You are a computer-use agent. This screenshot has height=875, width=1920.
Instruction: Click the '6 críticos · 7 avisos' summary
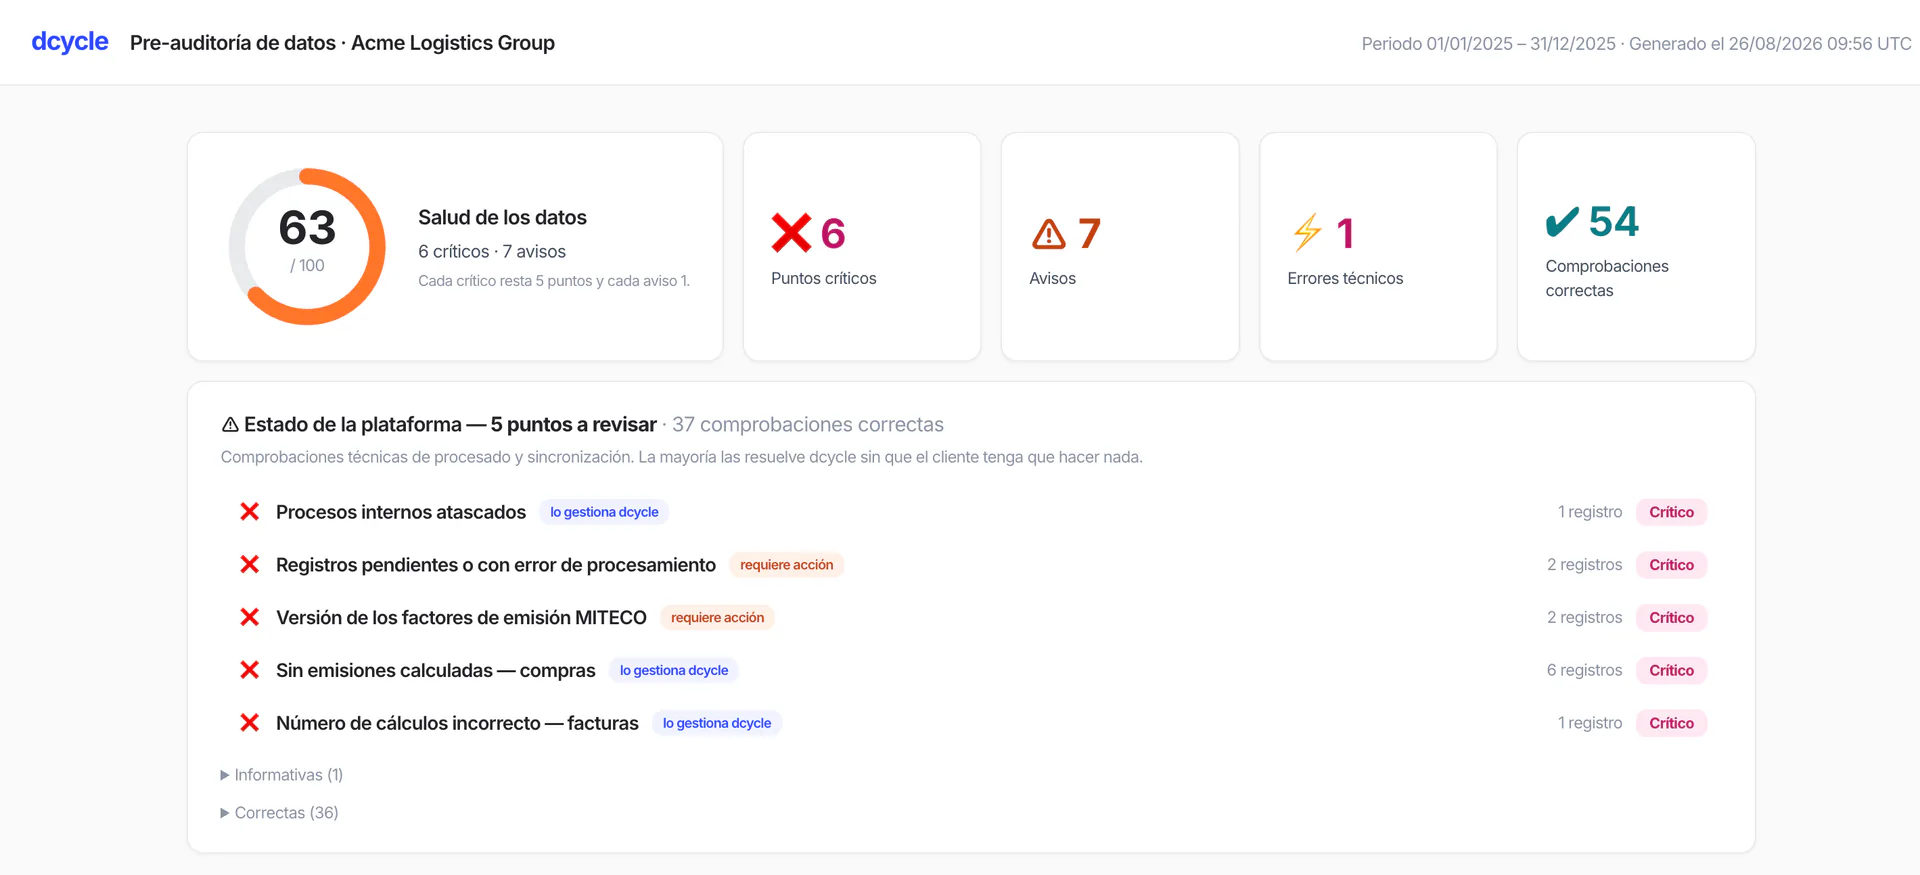492,252
